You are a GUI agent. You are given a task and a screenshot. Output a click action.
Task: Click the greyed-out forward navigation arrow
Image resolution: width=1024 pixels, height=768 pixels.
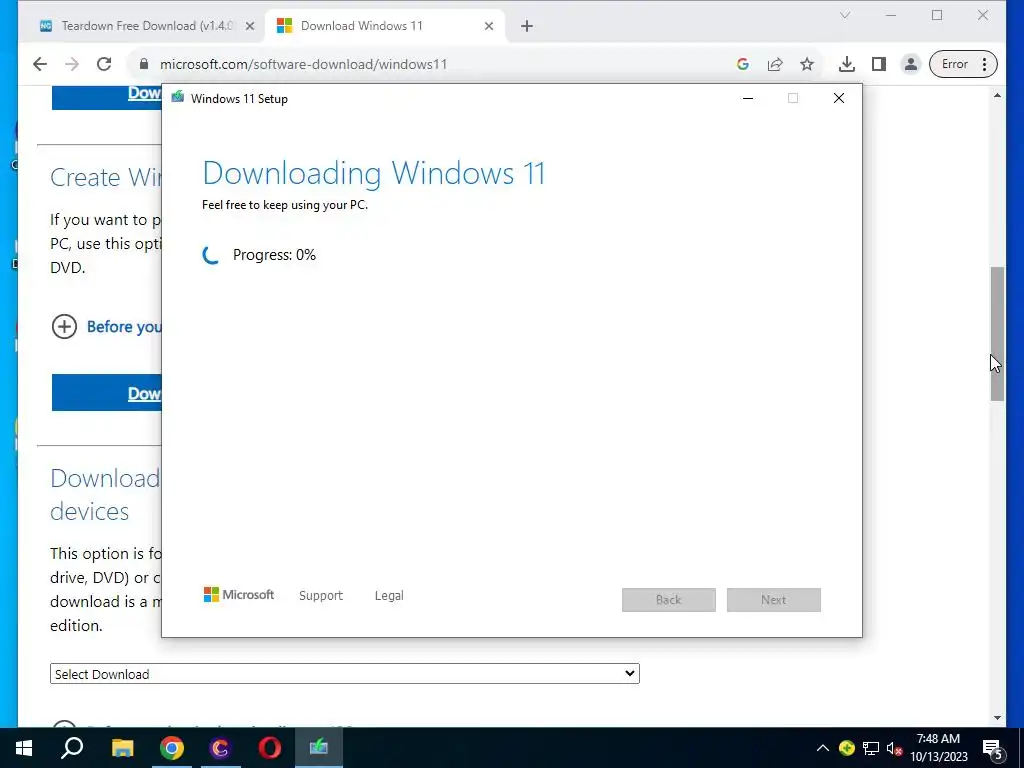[x=72, y=64]
